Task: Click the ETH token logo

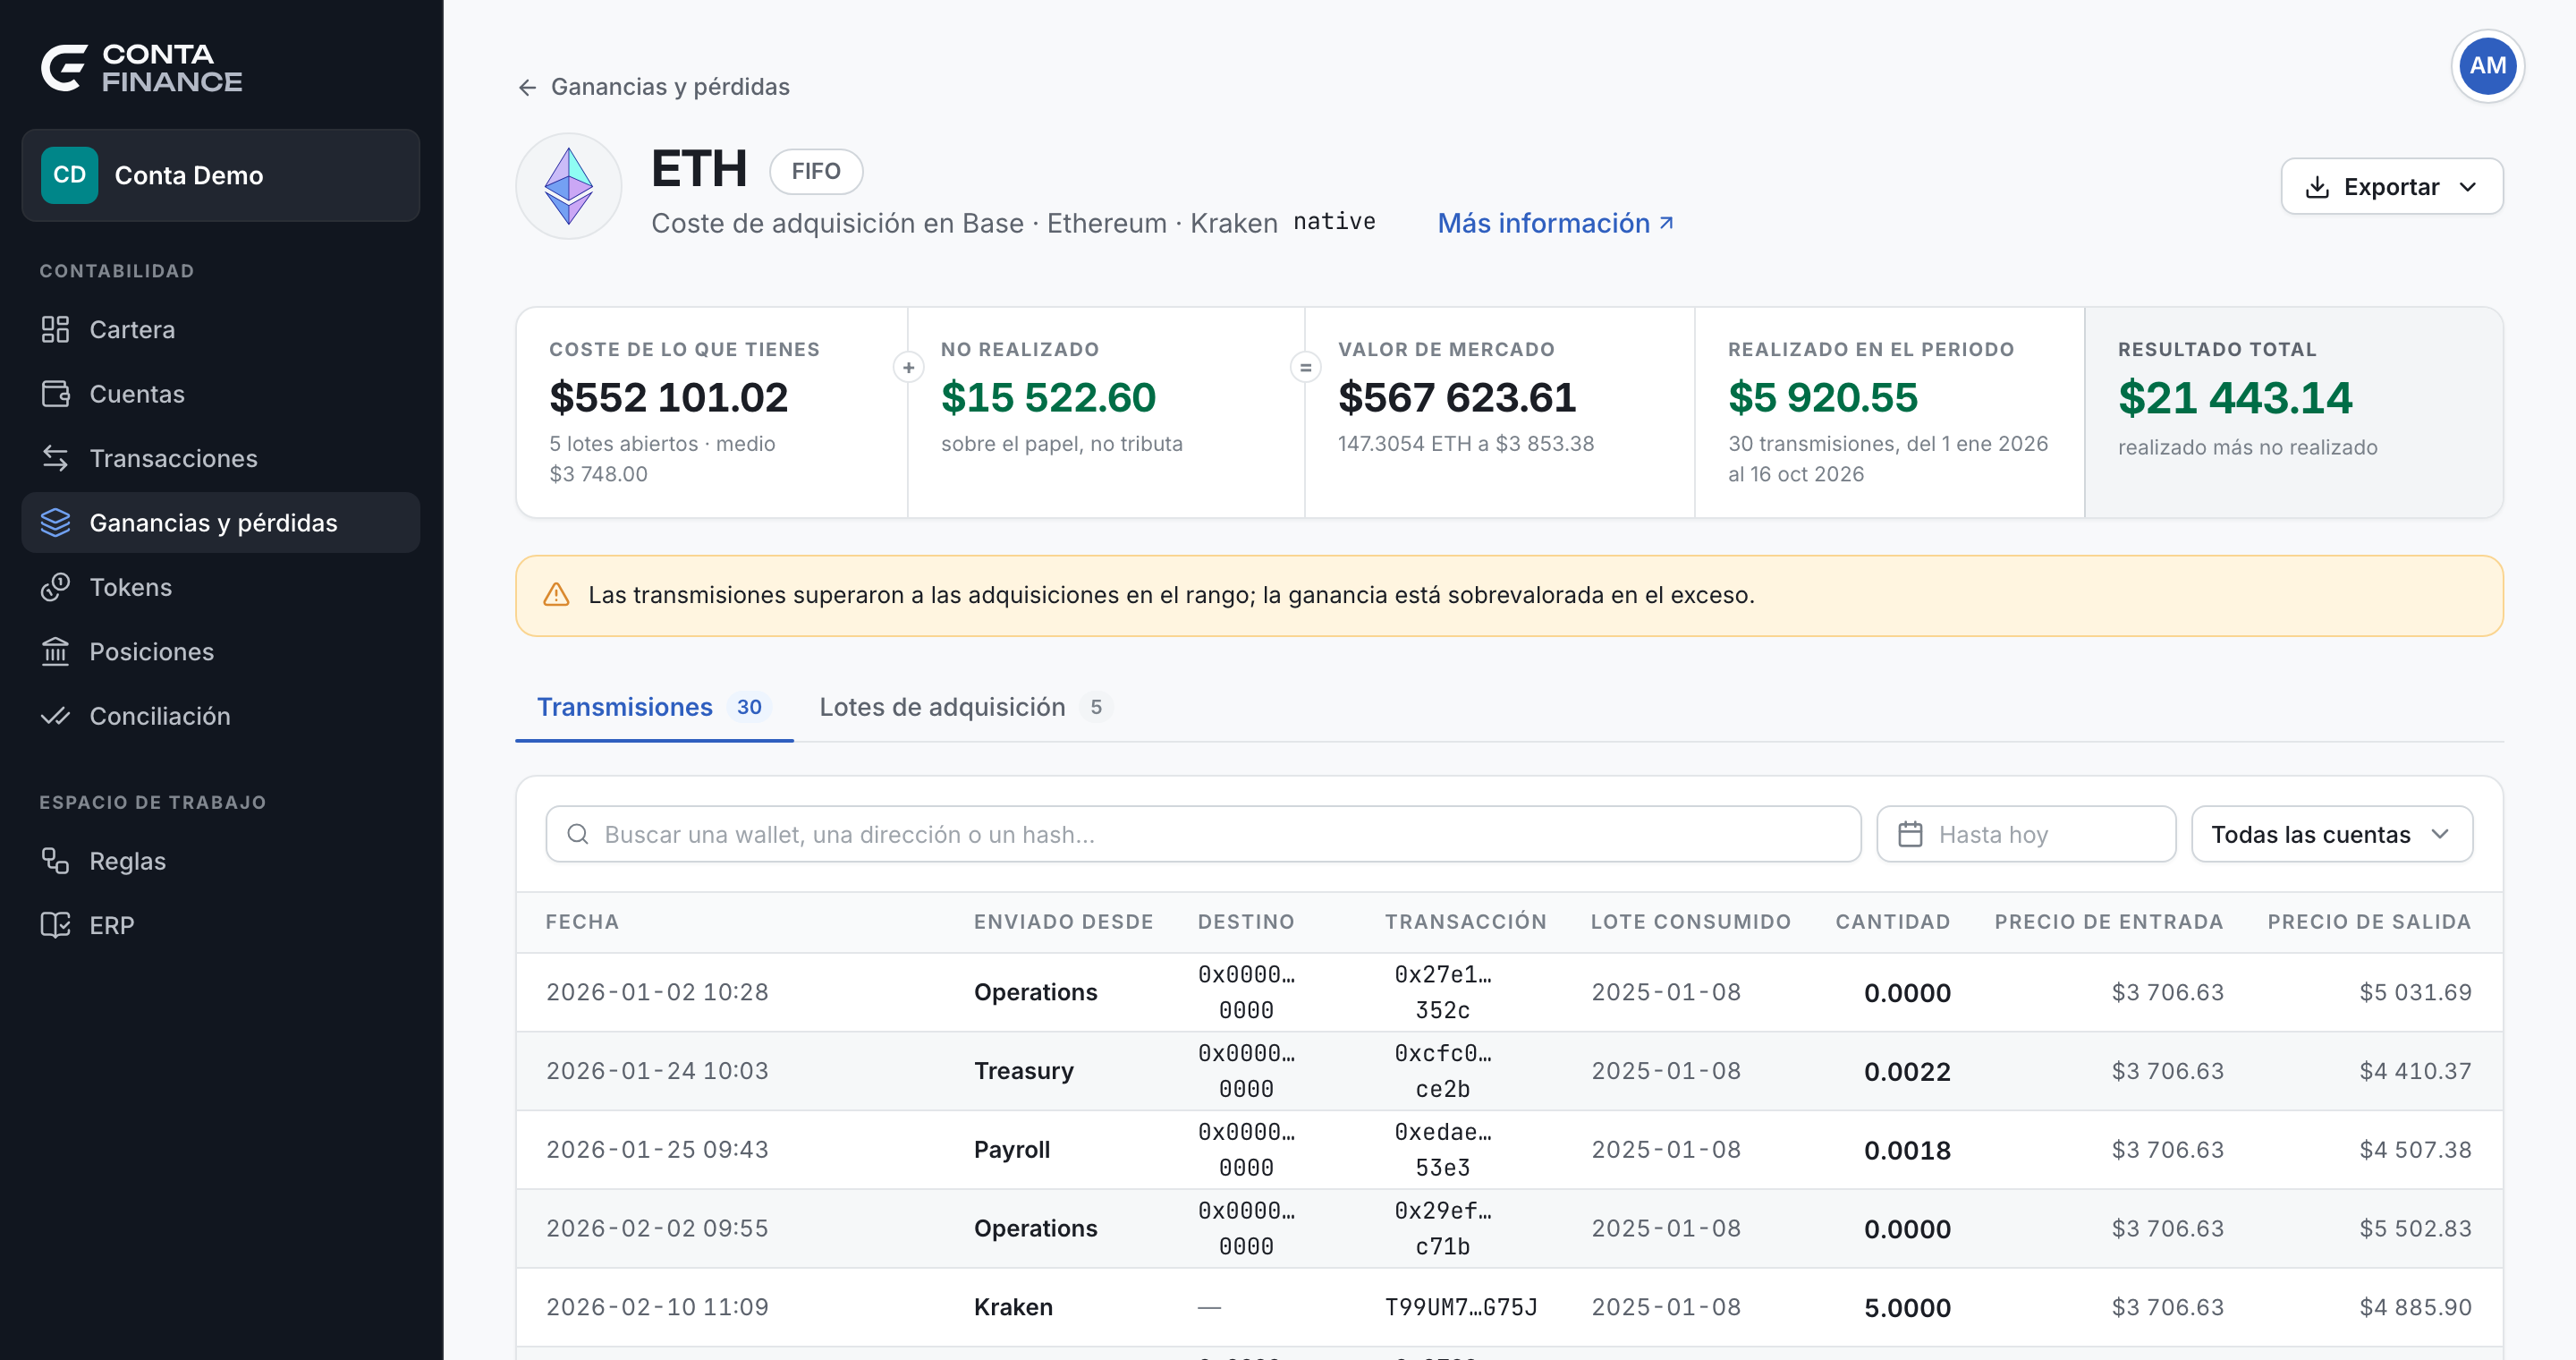Action: click(x=569, y=186)
